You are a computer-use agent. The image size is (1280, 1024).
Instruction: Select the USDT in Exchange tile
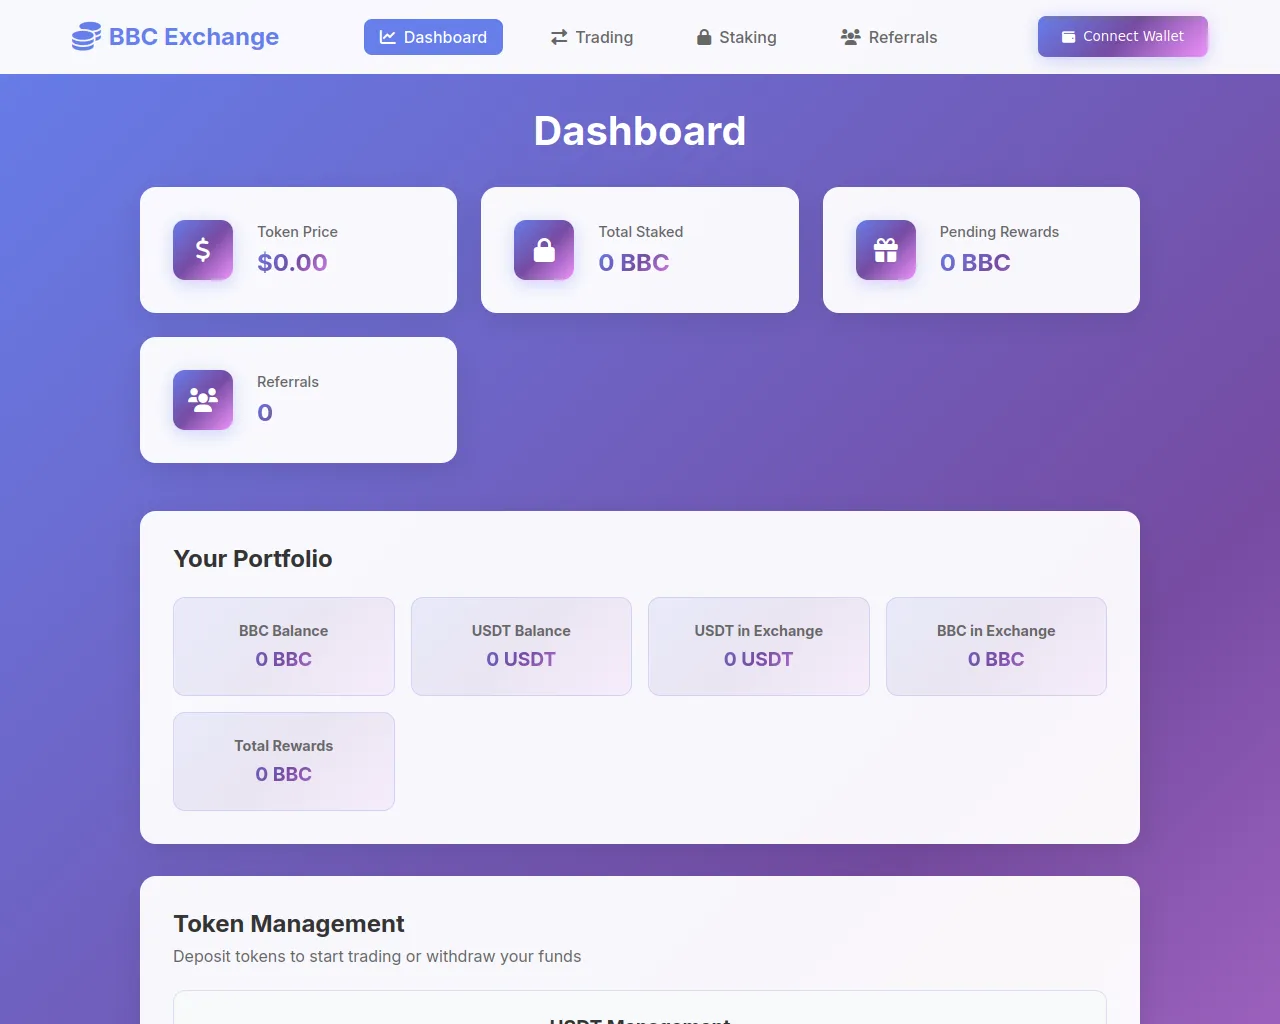759,646
